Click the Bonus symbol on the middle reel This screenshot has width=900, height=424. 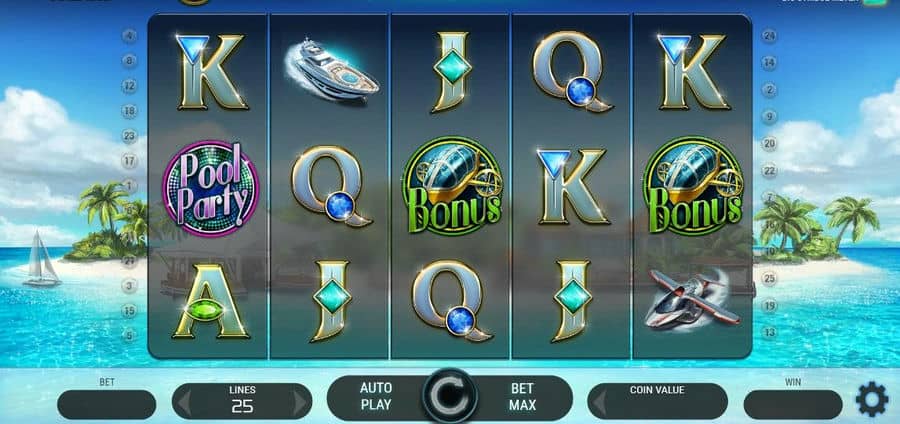[x=452, y=186]
